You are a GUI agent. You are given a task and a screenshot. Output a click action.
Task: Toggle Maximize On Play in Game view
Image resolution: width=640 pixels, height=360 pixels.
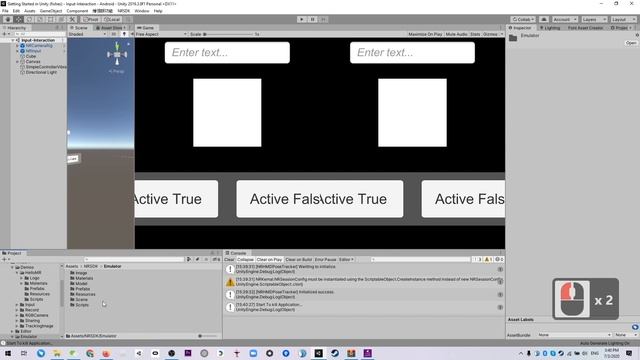pyautogui.click(x=425, y=34)
